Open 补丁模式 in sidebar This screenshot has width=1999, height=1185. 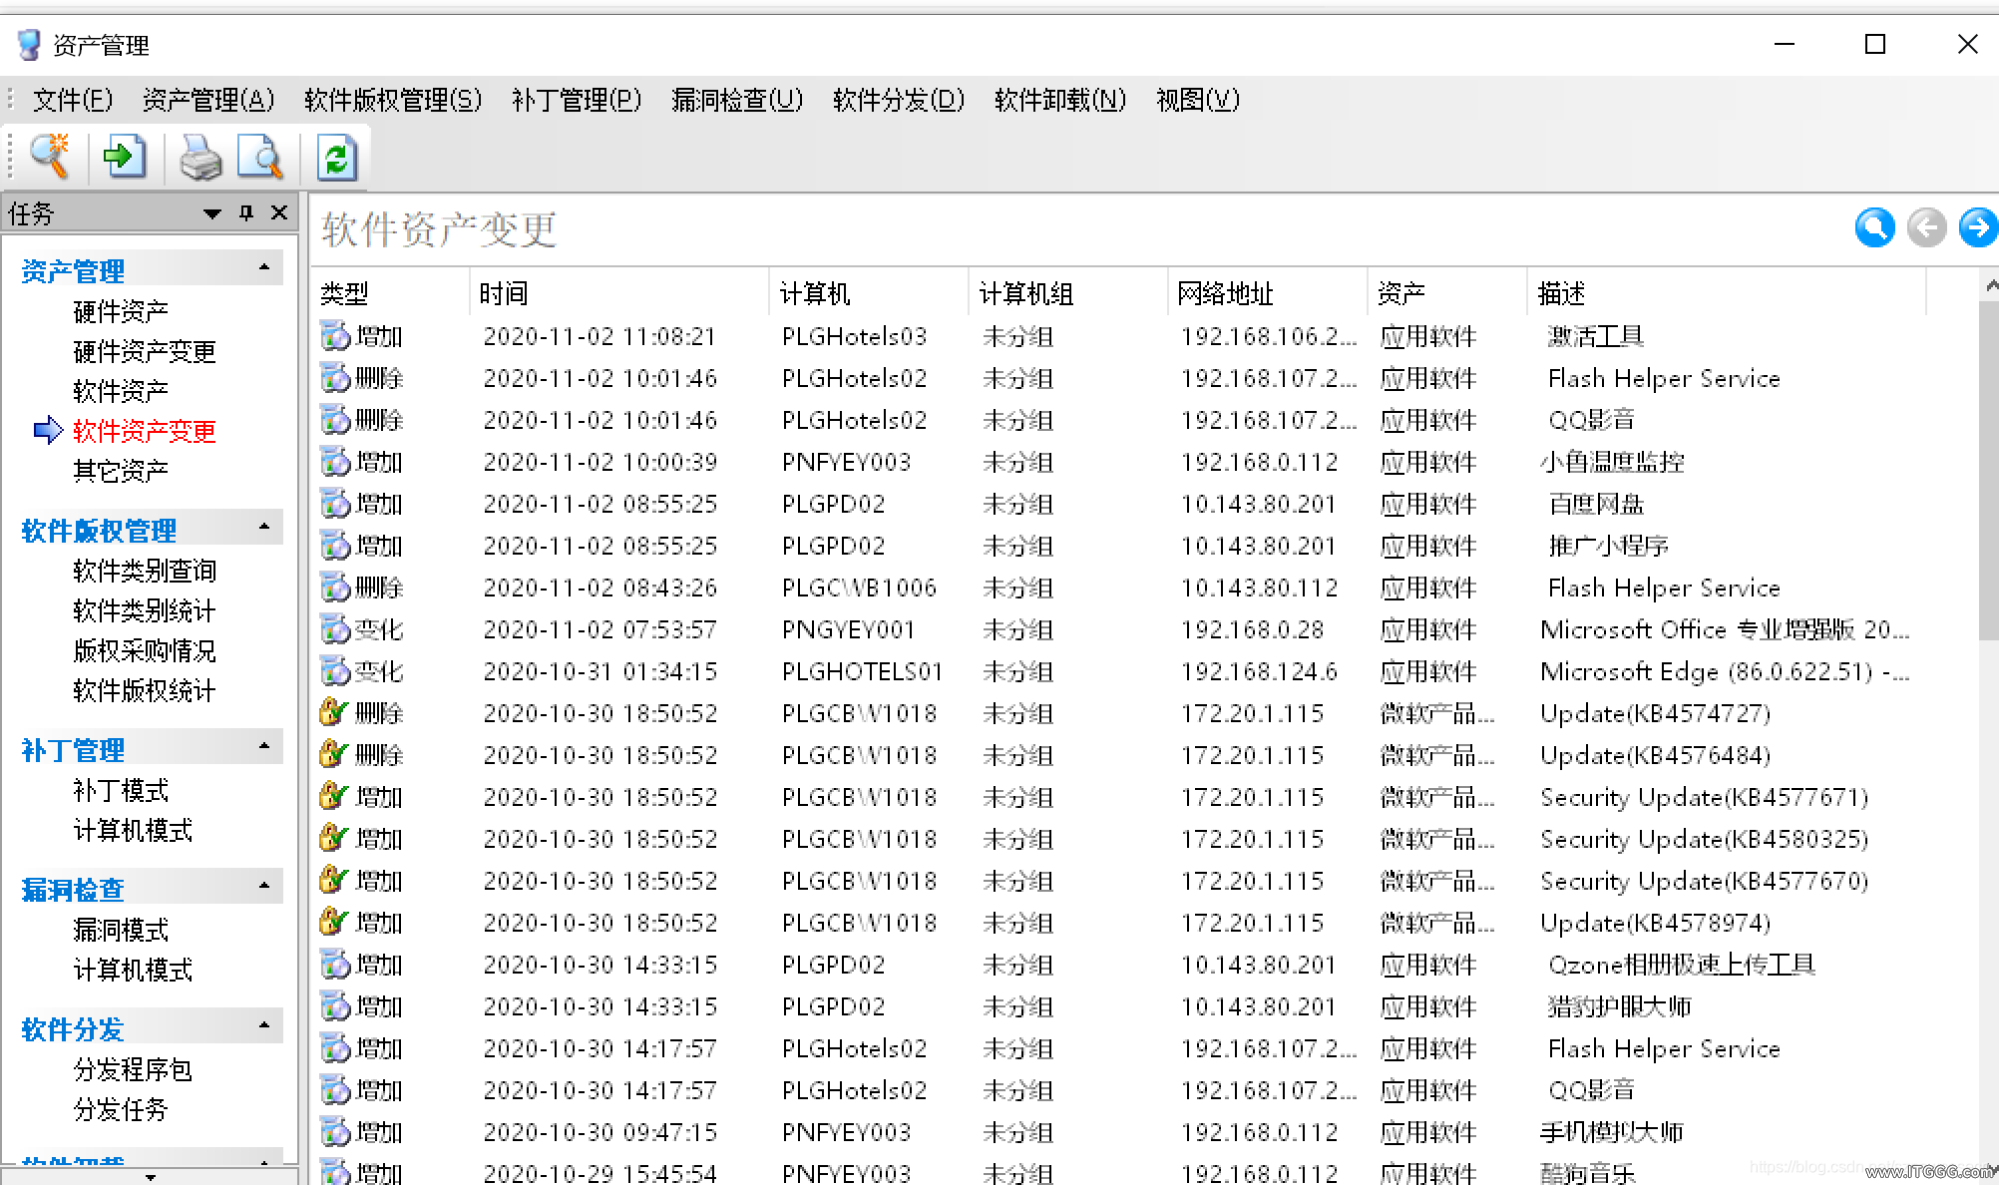click(x=121, y=791)
